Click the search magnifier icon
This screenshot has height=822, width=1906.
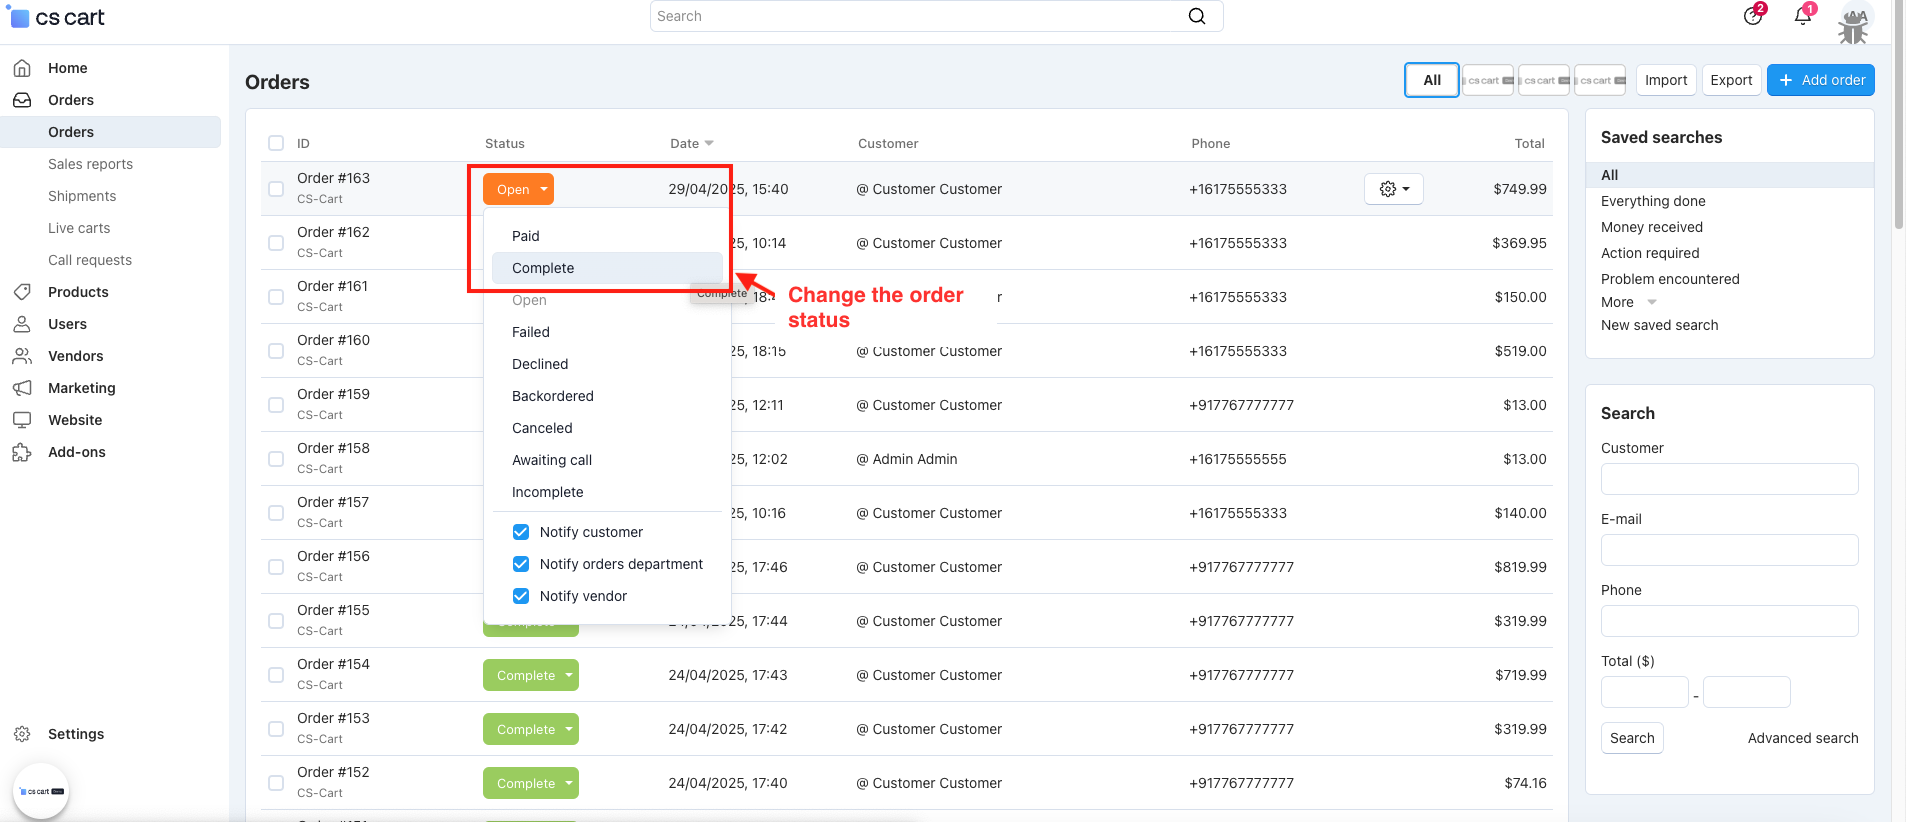click(x=1197, y=16)
